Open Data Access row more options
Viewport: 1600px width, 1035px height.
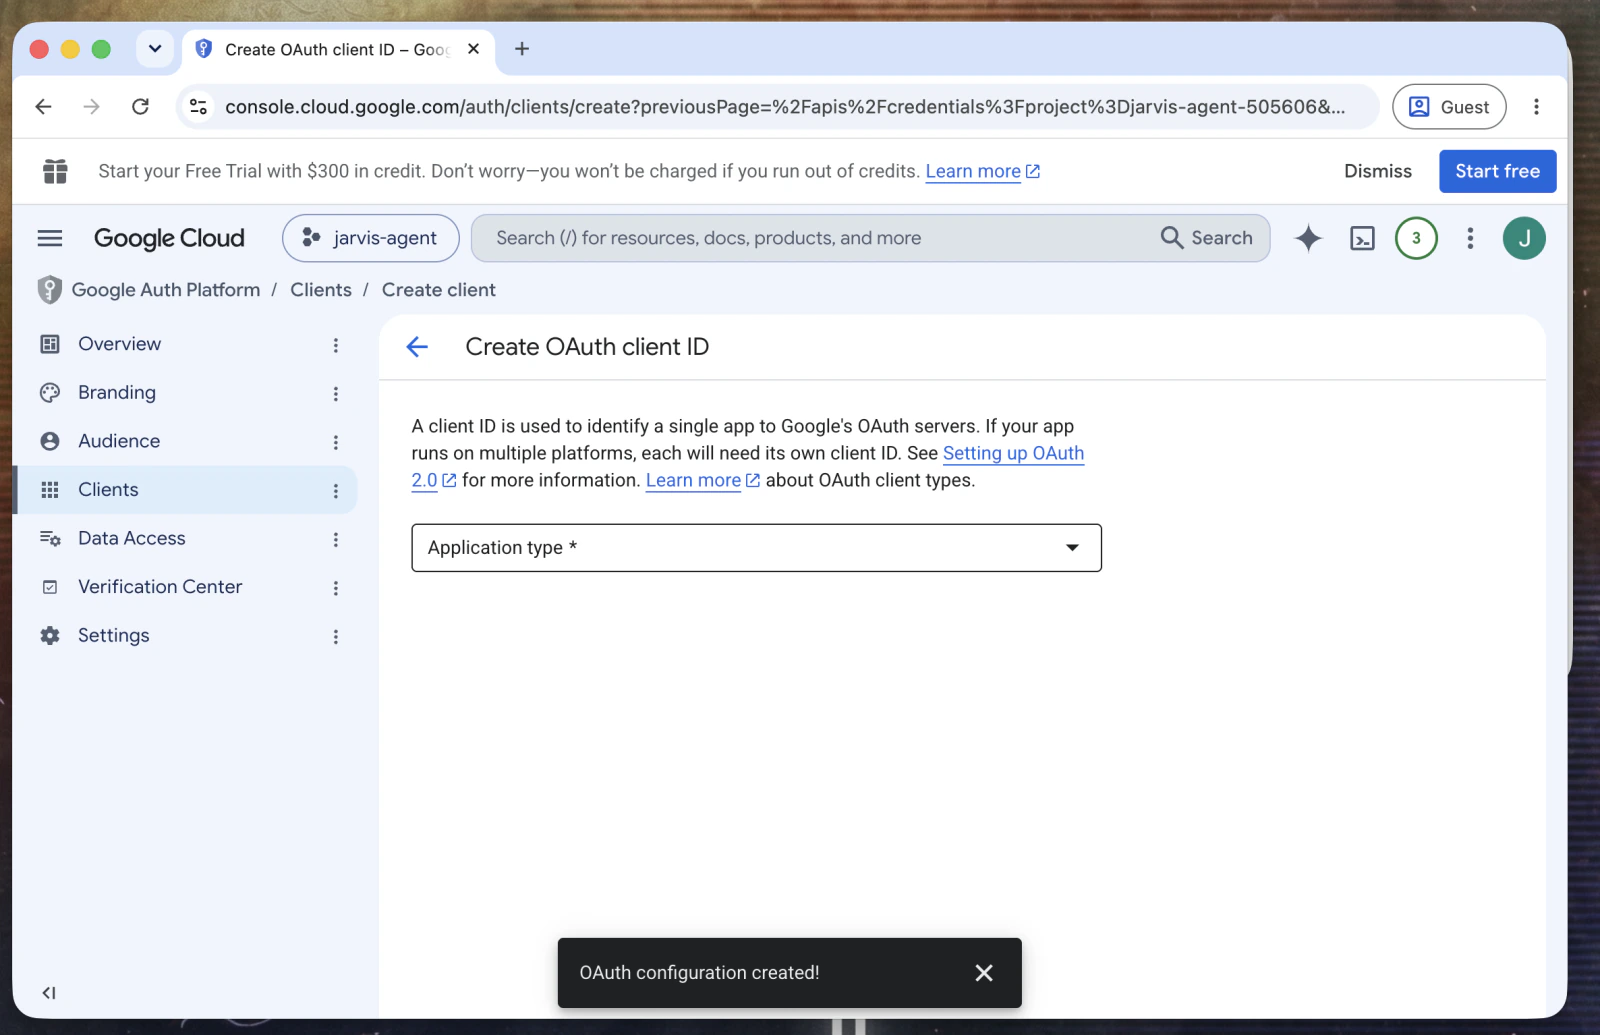pos(336,540)
